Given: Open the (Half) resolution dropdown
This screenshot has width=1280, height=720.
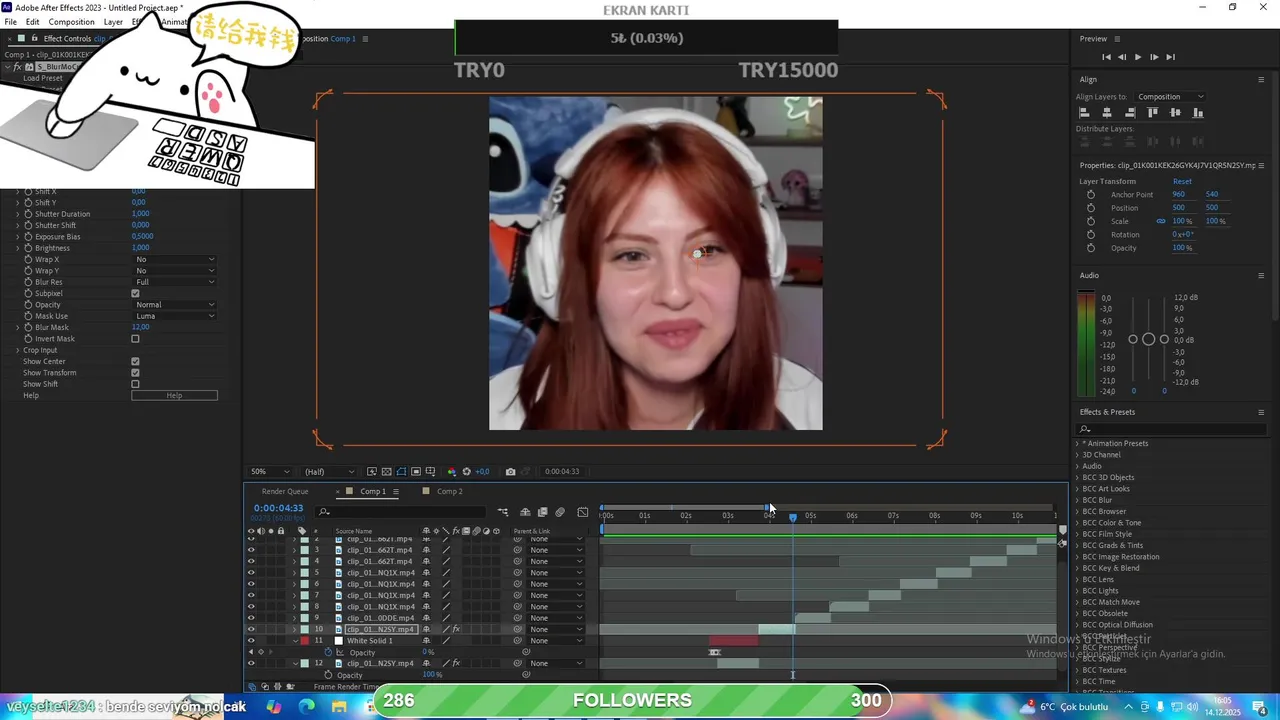Looking at the screenshot, I should (329, 472).
